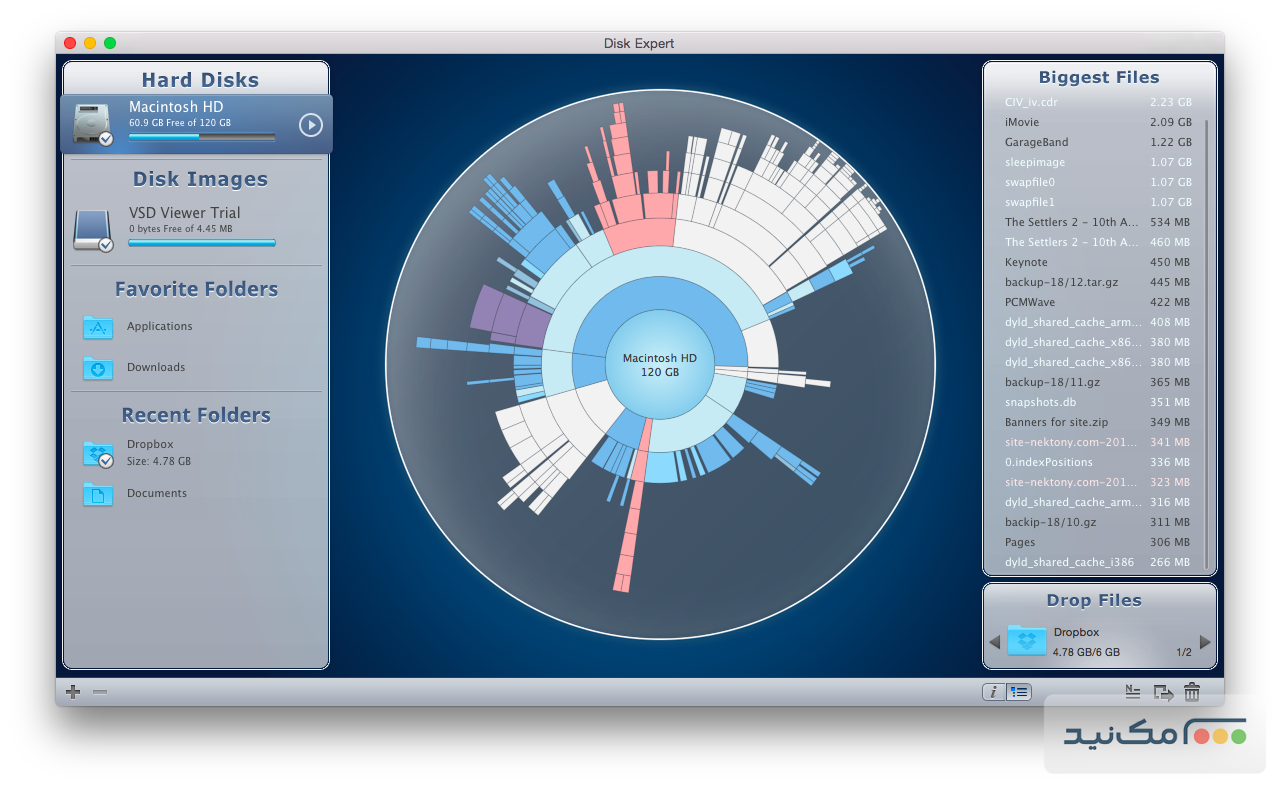Show the next Drop Files page with right arrow
1280x786 pixels.
(1206, 640)
